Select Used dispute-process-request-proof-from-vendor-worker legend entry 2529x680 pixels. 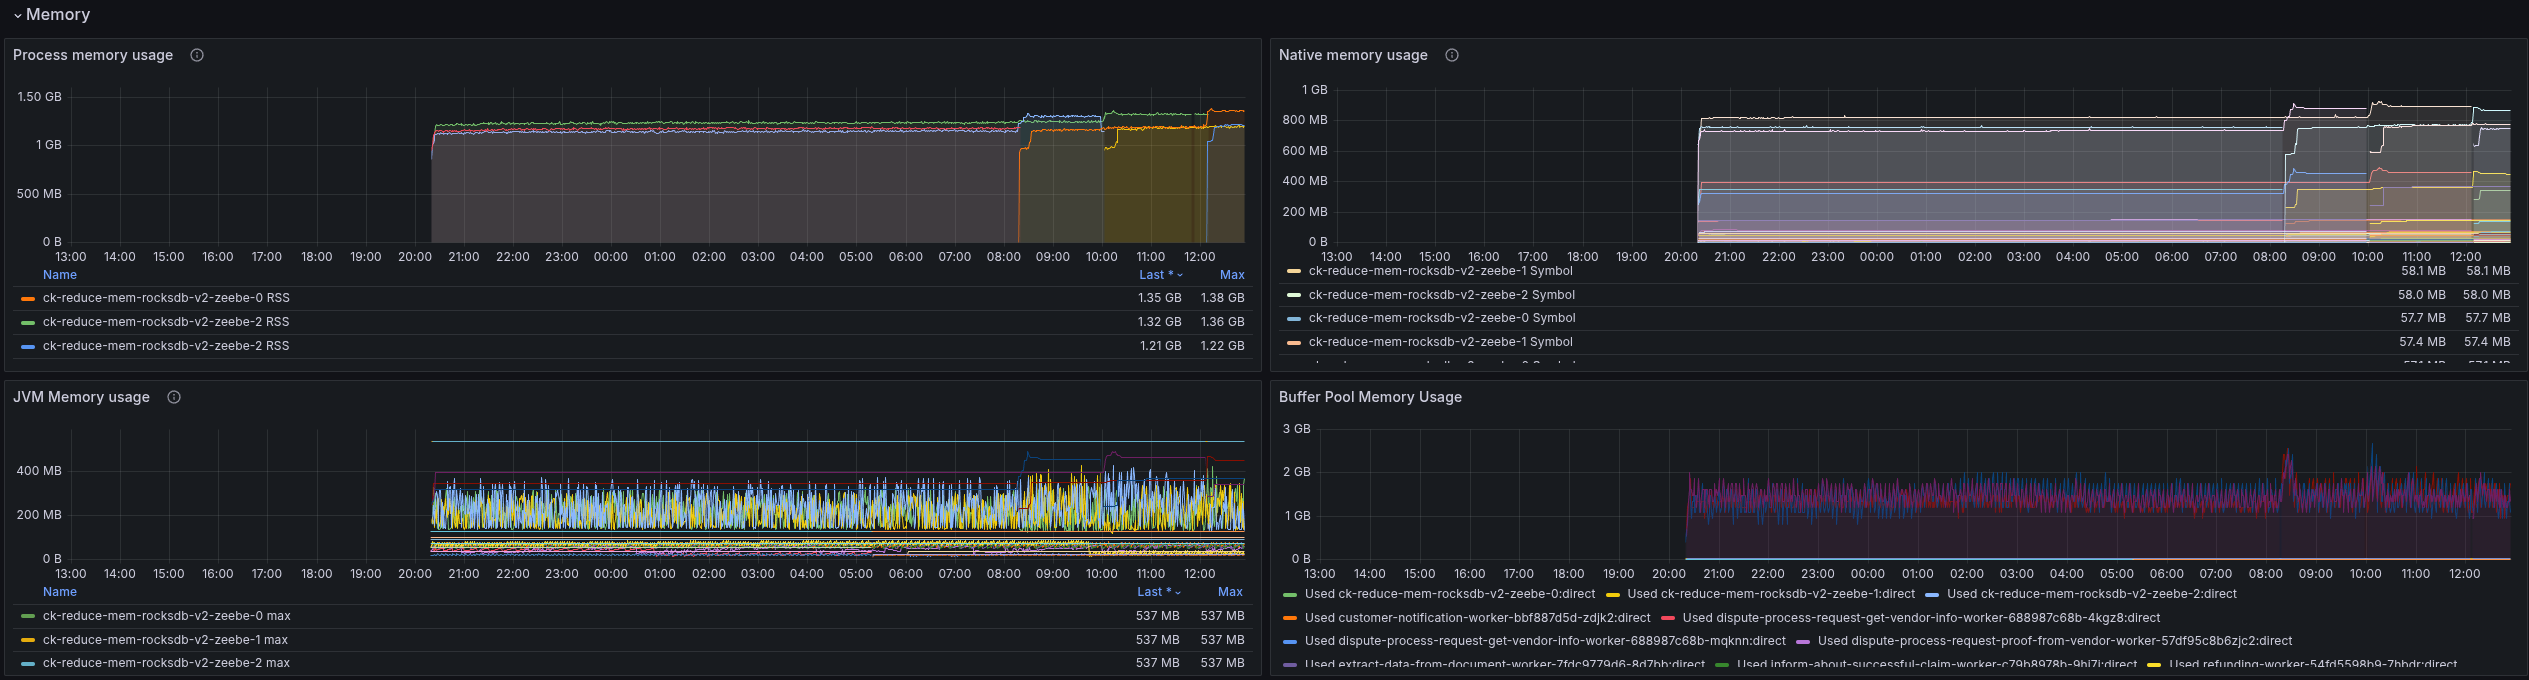click(2054, 641)
